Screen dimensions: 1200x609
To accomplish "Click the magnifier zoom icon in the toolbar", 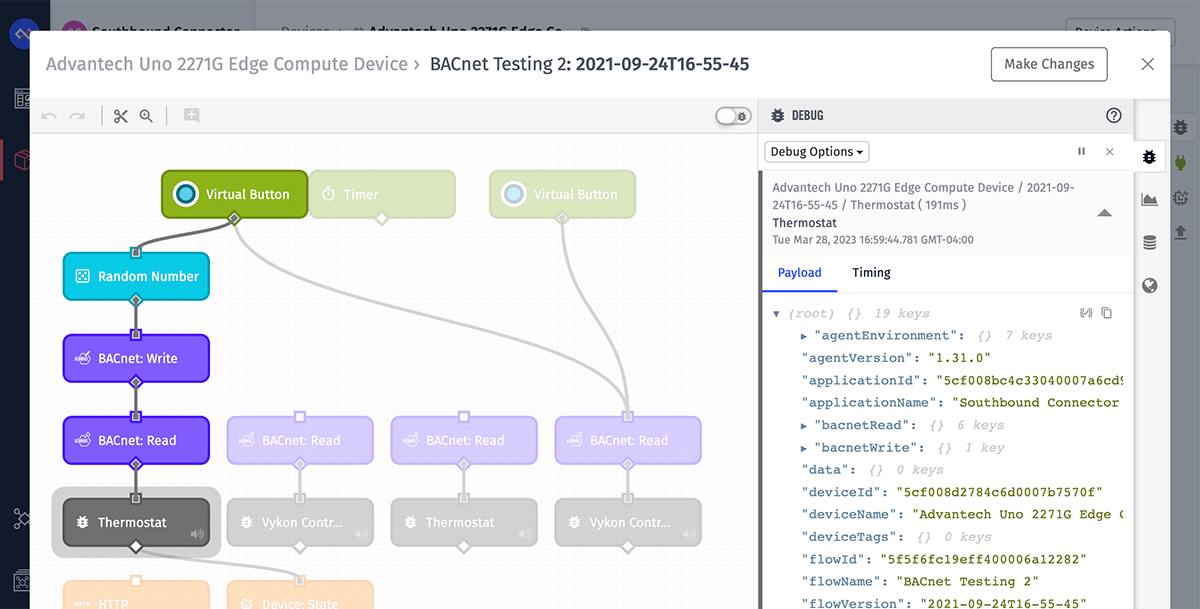I will click(146, 116).
